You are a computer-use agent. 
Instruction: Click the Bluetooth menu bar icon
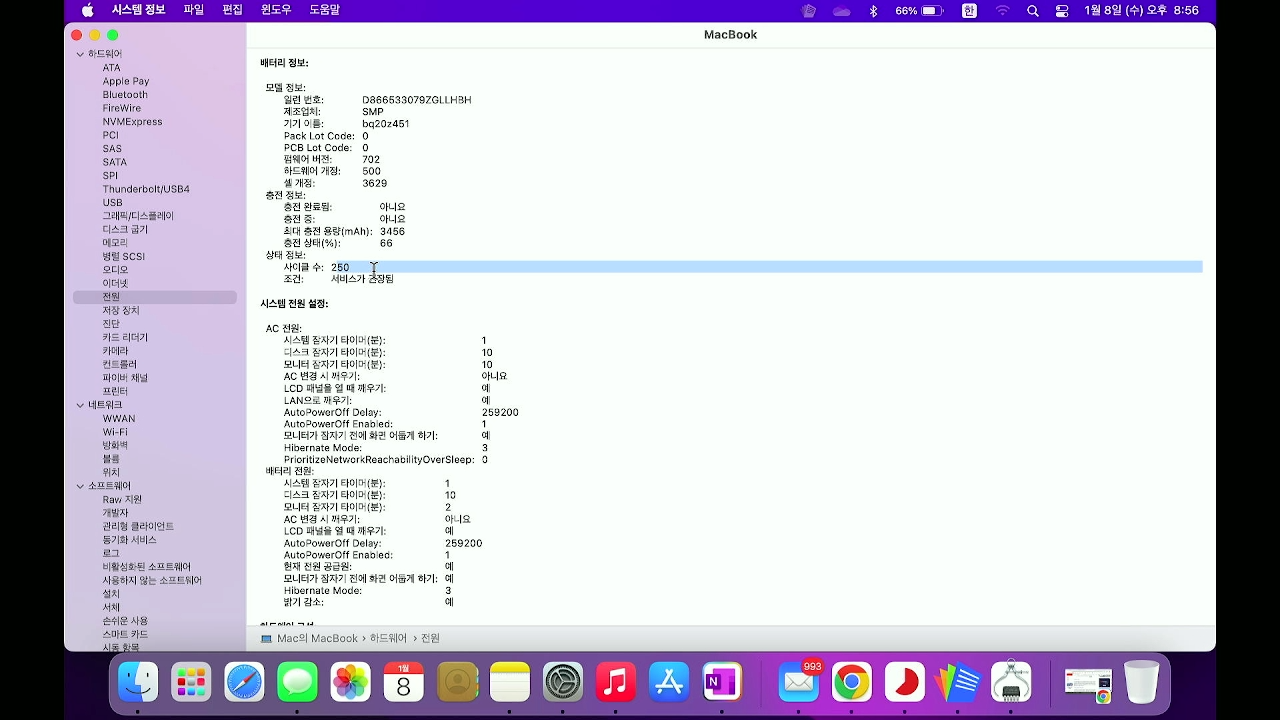(873, 10)
